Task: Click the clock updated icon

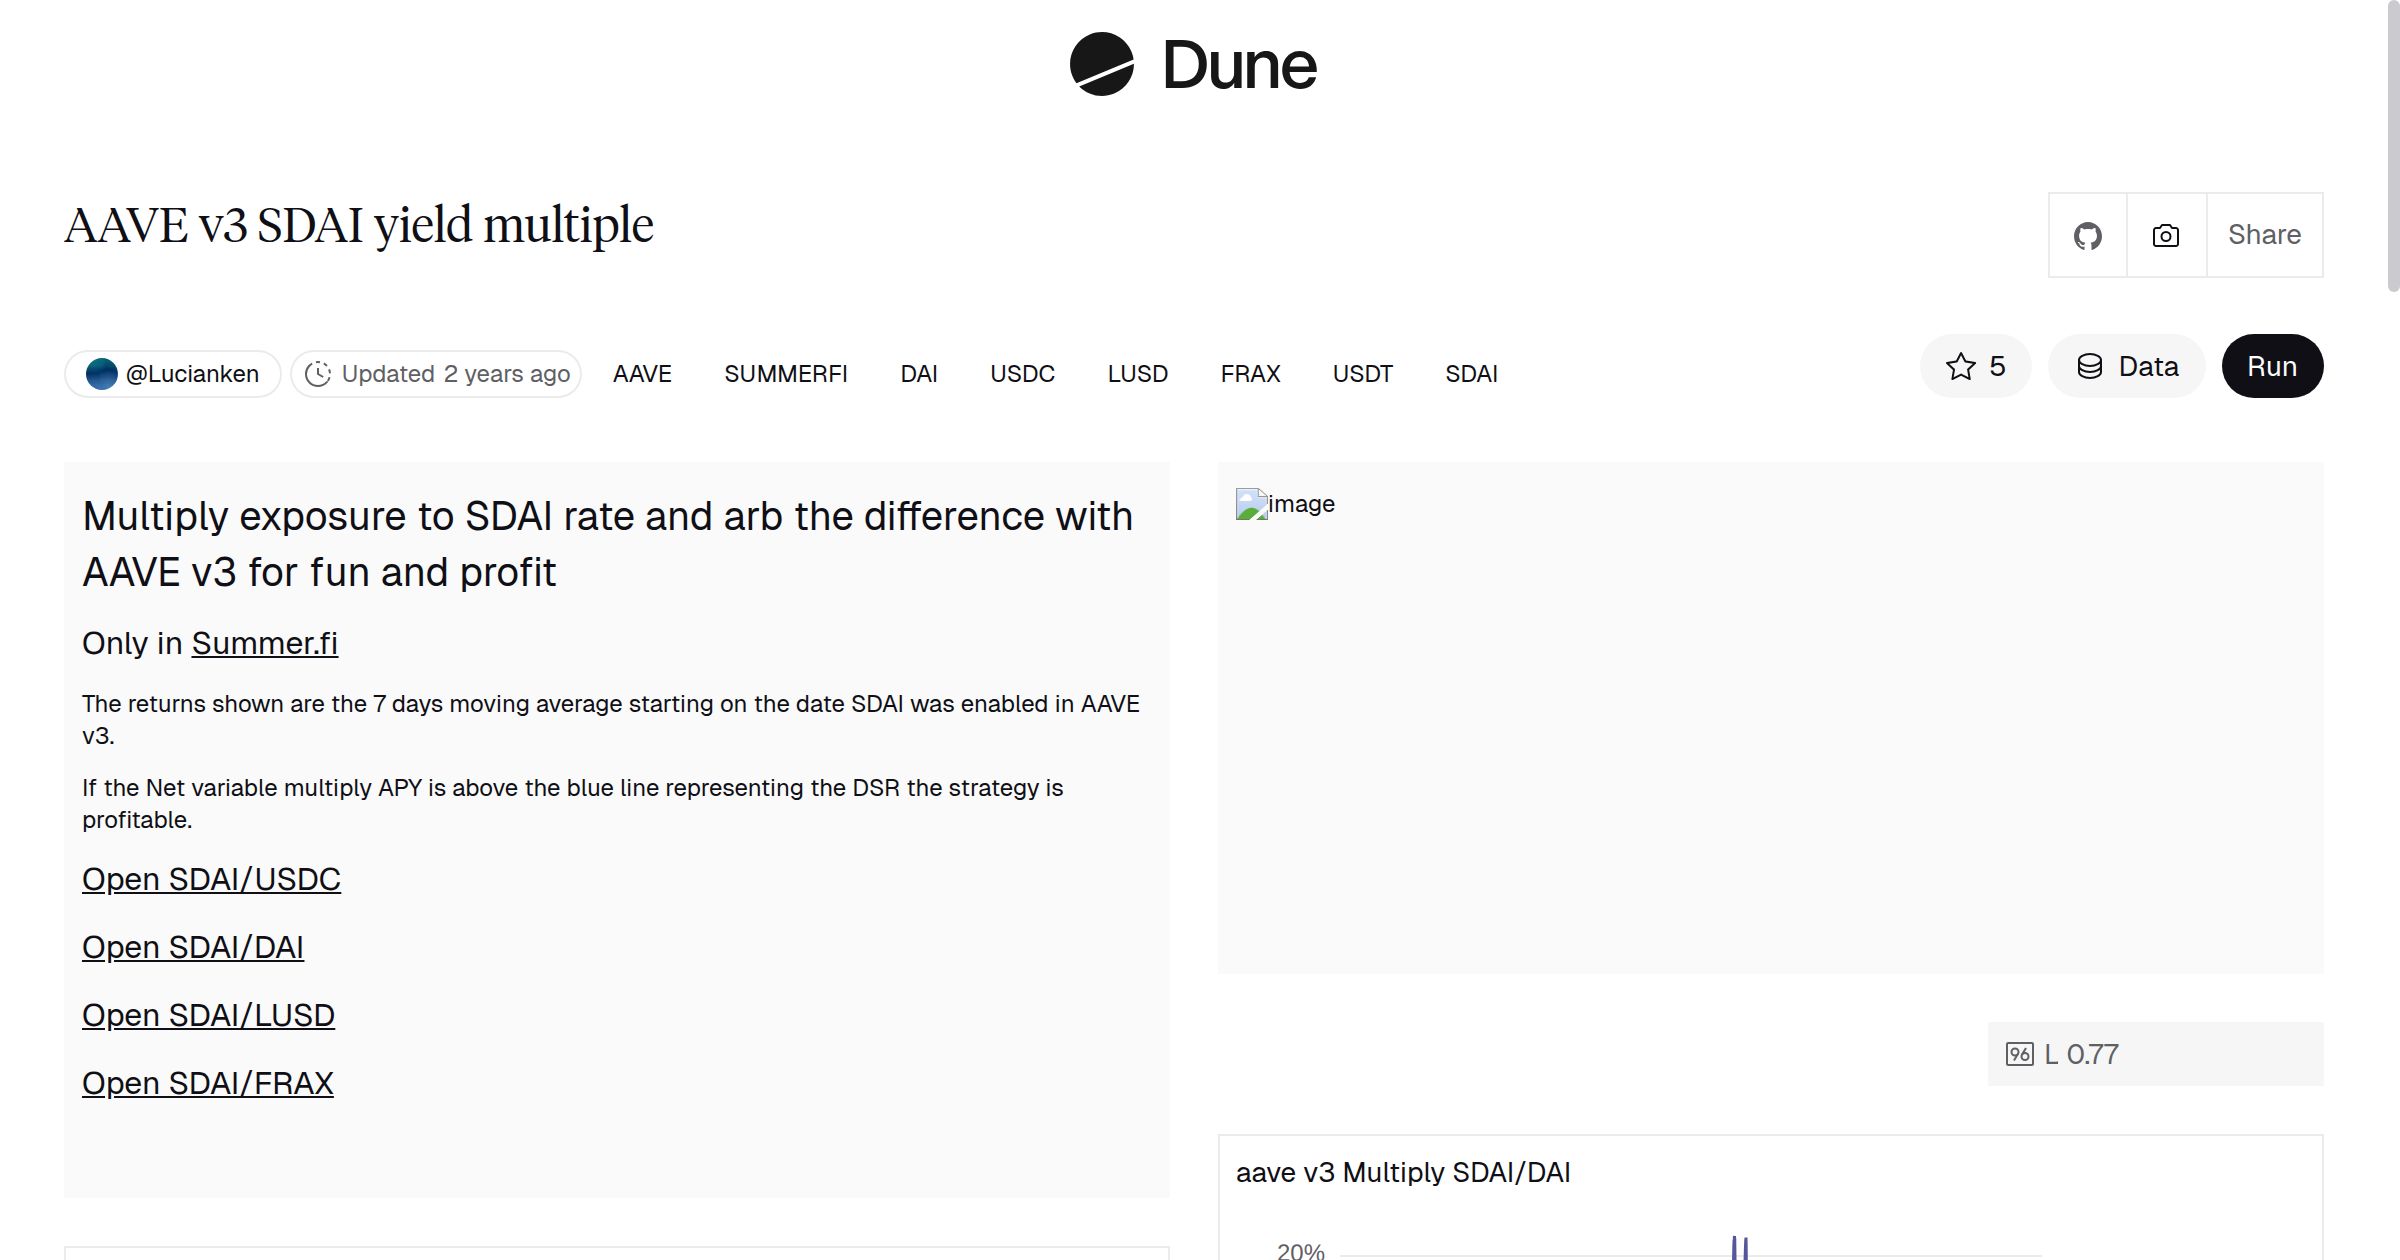Action: click(318, 374)
